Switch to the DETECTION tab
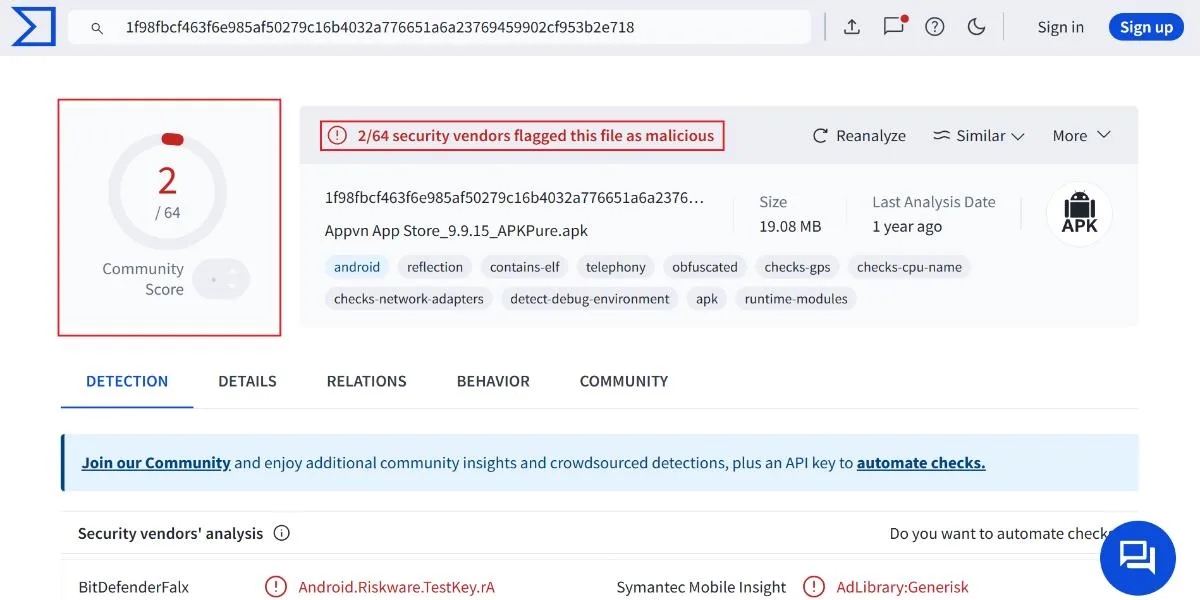Screen dimensions: 1200x600 tap(127, 381)
